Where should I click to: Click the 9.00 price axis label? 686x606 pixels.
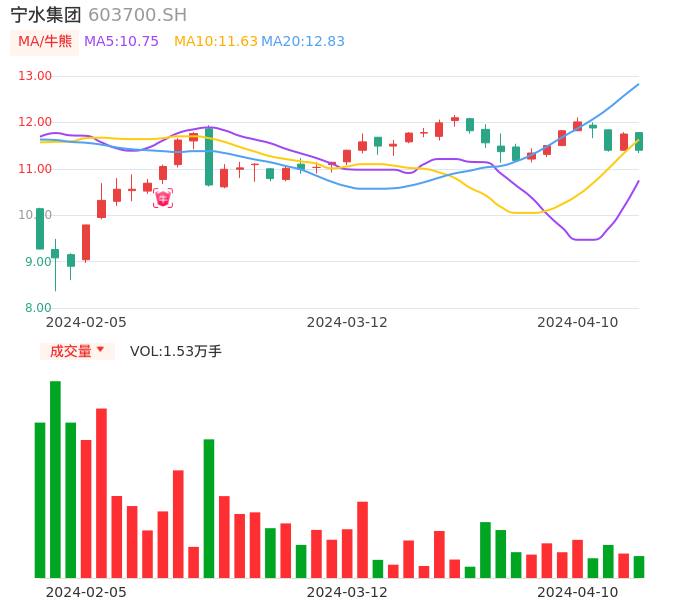pos(38,262)
